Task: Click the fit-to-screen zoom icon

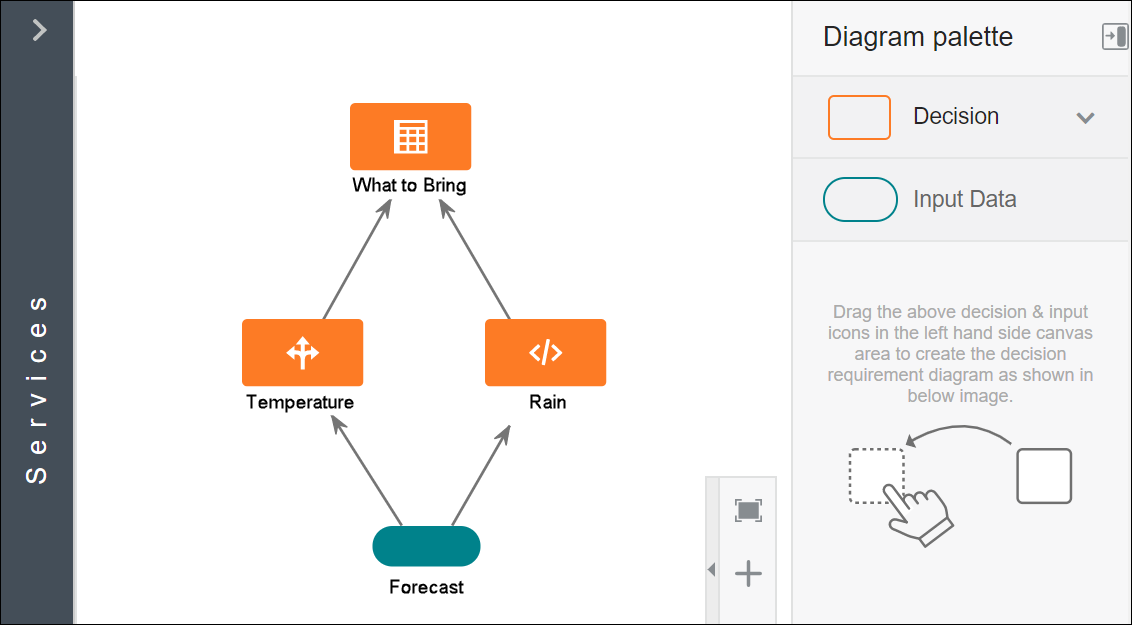Action: [x=748, y=510]
